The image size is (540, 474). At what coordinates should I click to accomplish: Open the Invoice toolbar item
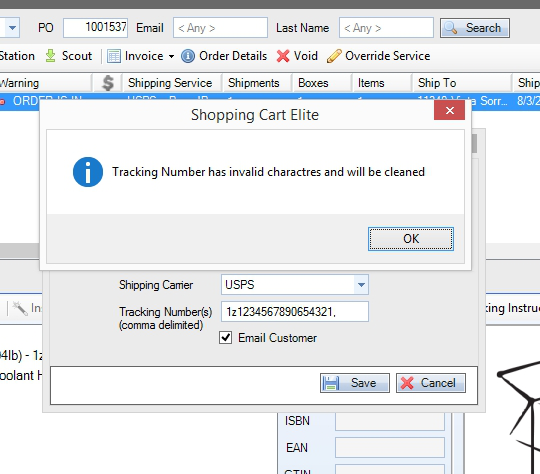click(x=140, y=56)
